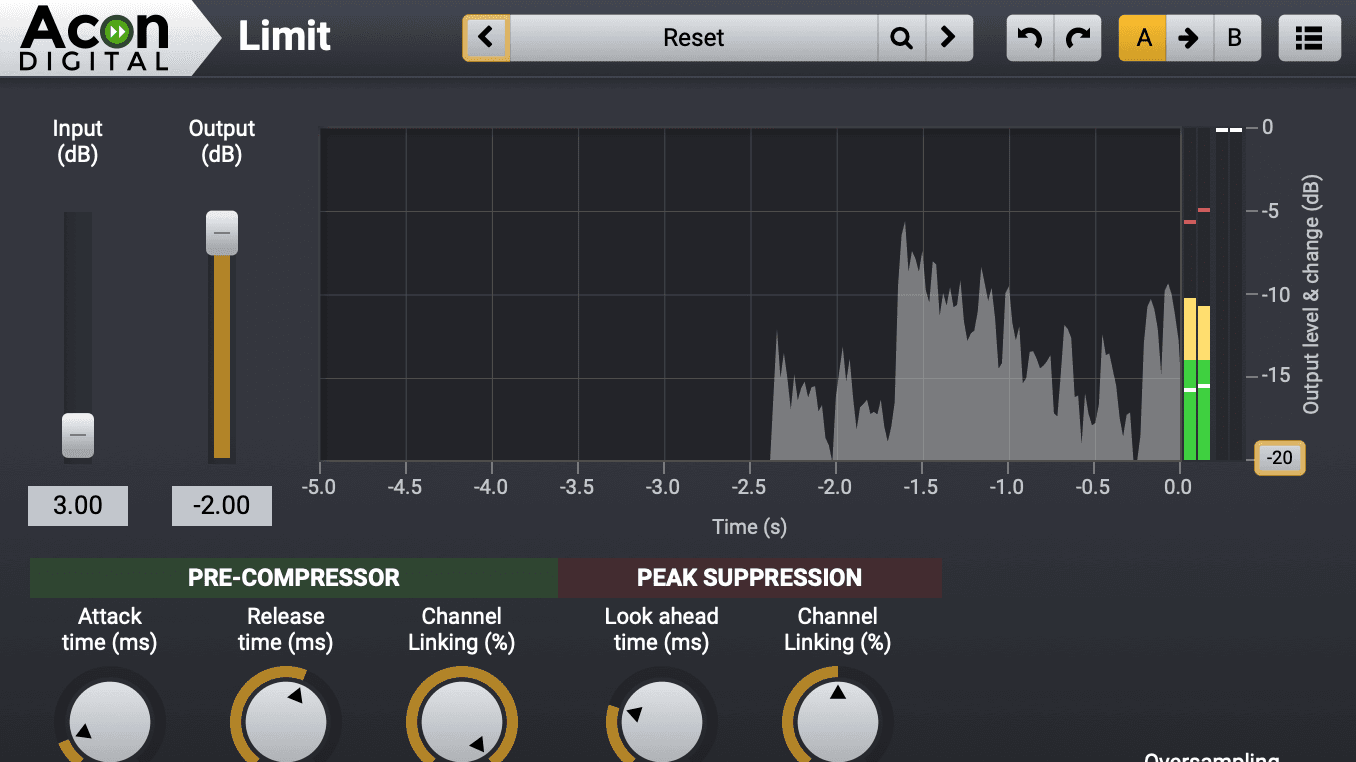Click the Input value field 3.00

click(78, 505)
